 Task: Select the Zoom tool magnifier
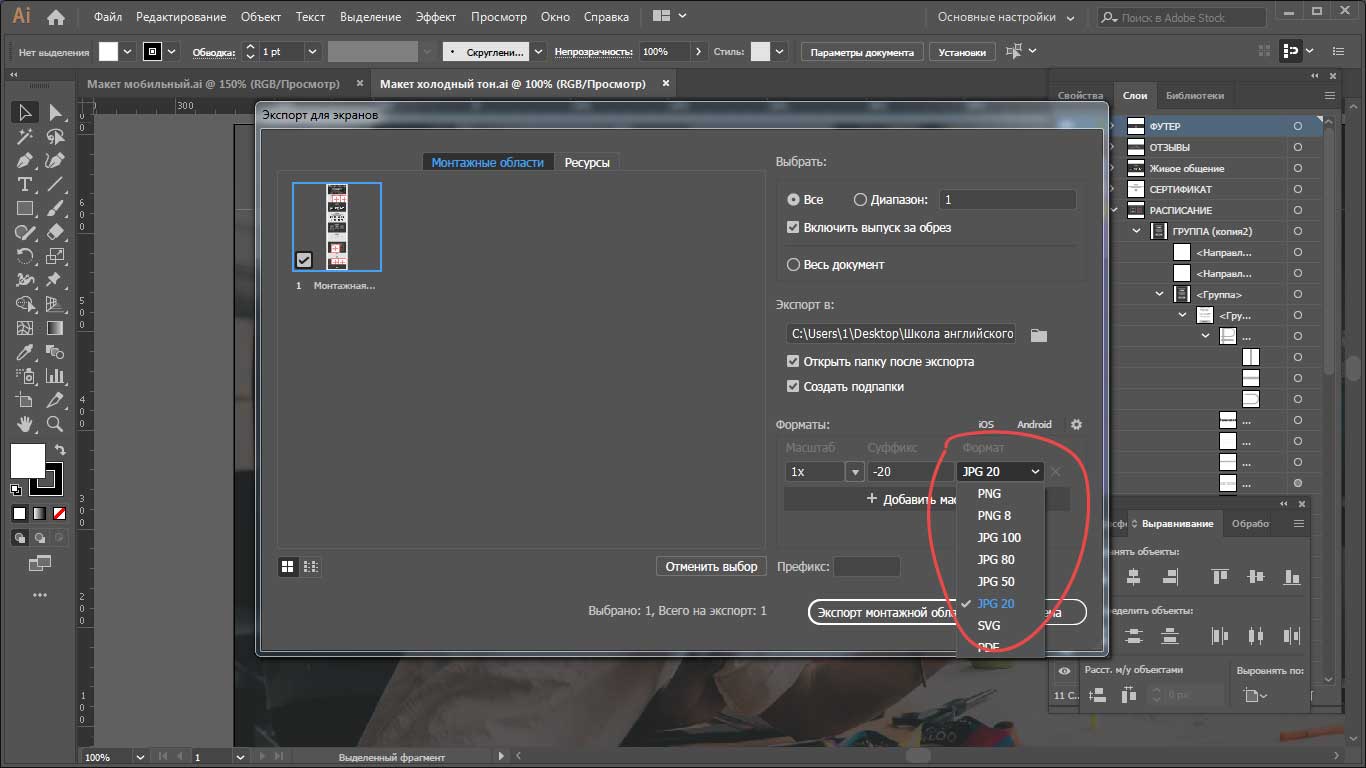(55, 424)
